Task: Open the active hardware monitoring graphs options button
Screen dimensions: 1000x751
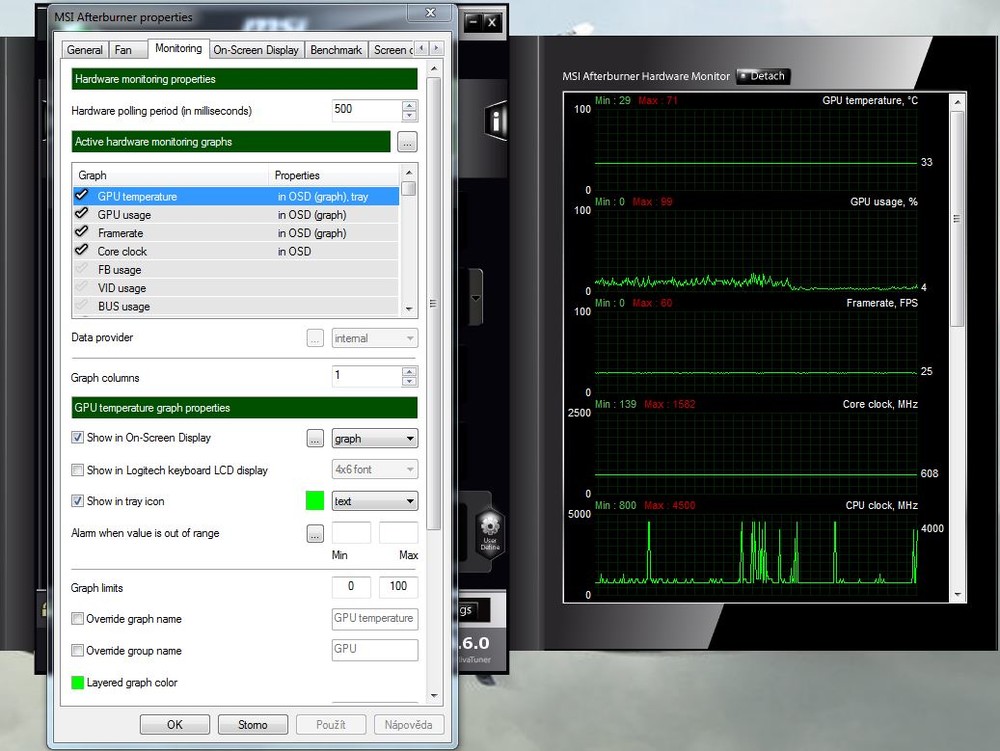Action: click(407, 142)
